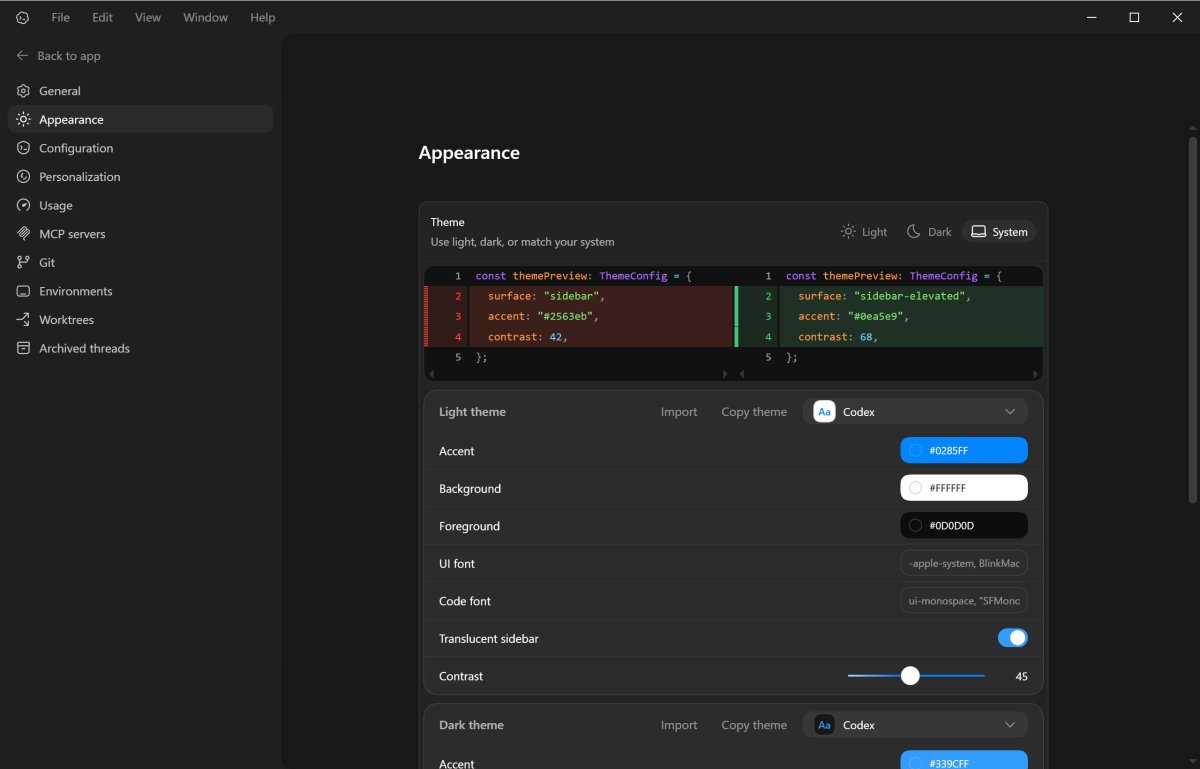Viewport: 1200px width, 769px height.
Task: Click the Usage gauge icon
Action: (x=23, y=205)
